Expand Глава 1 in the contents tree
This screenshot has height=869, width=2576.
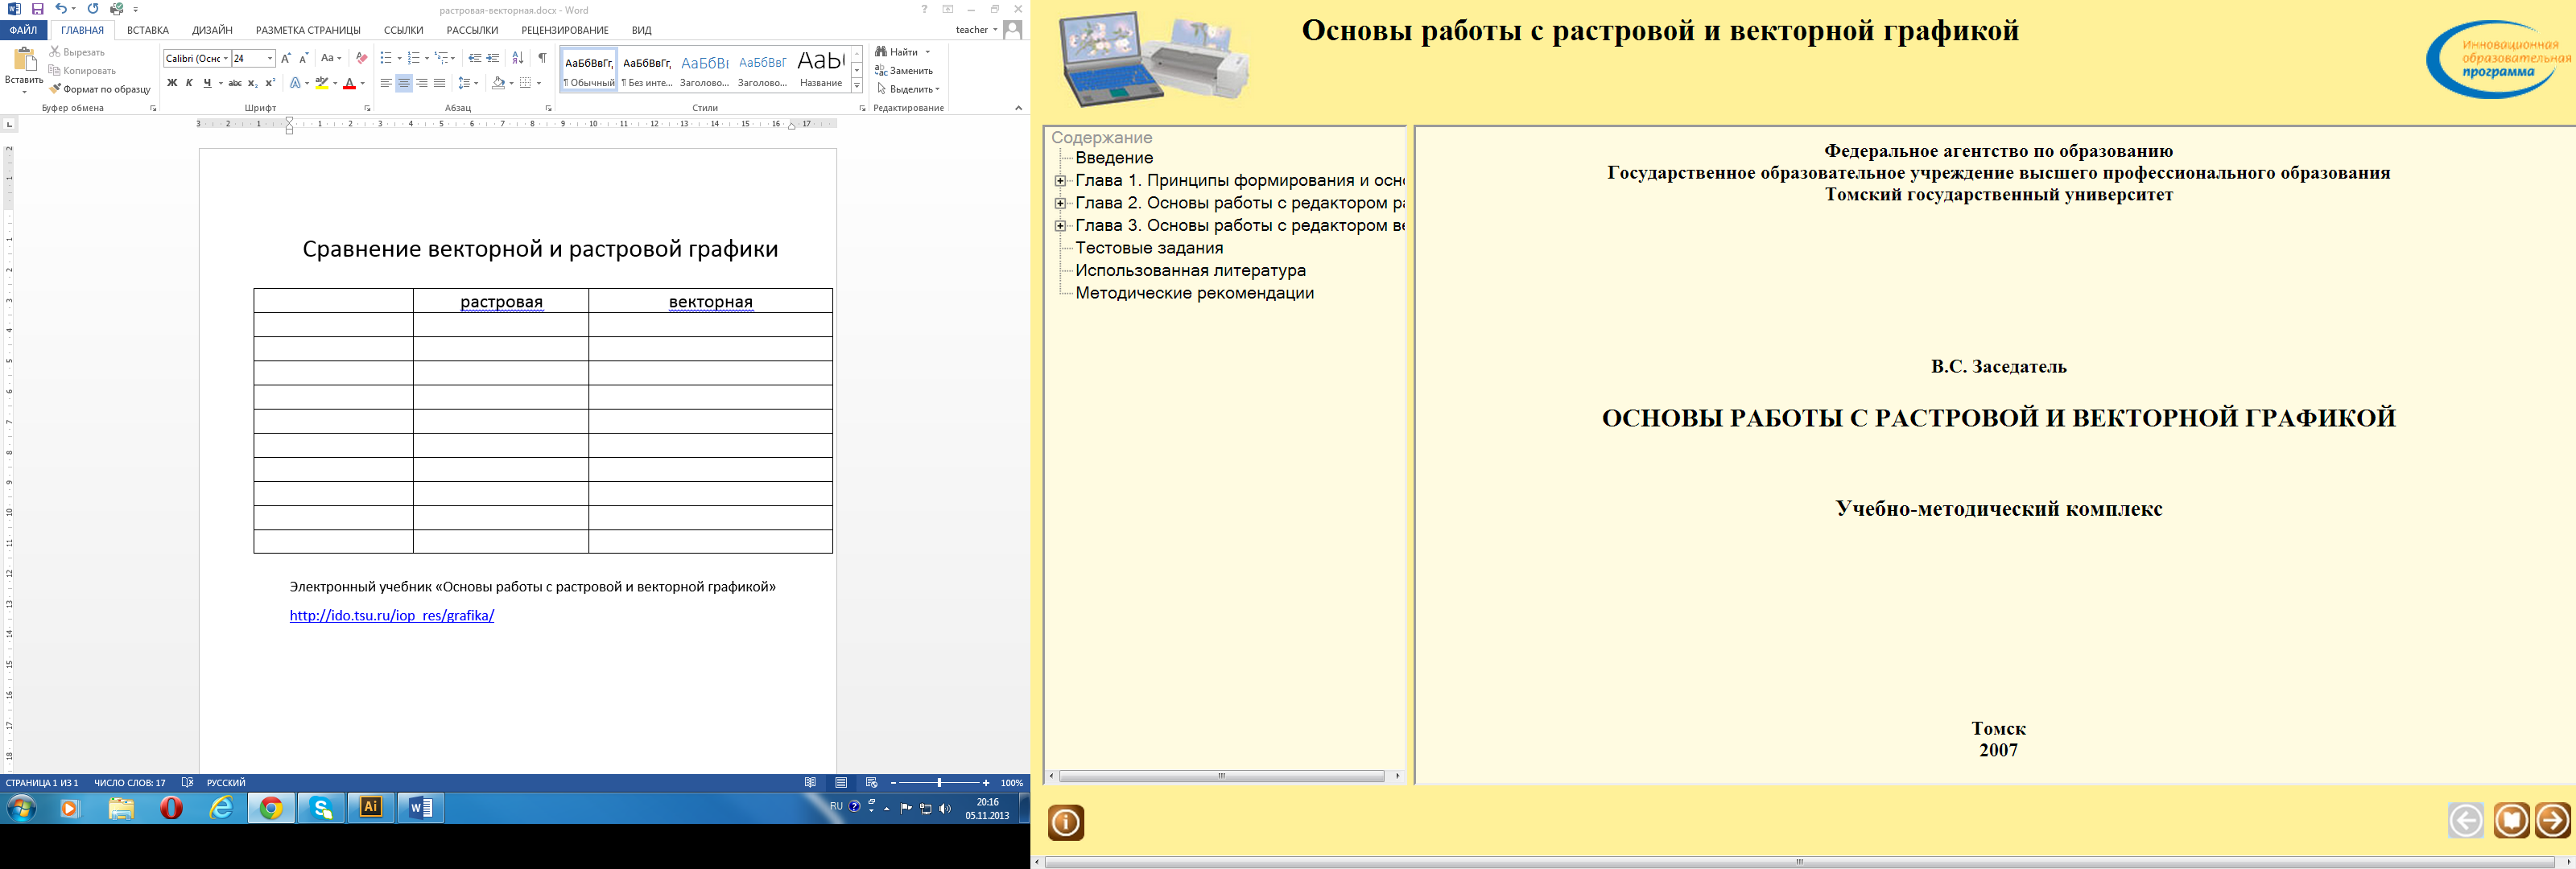tap(1060, 181)
